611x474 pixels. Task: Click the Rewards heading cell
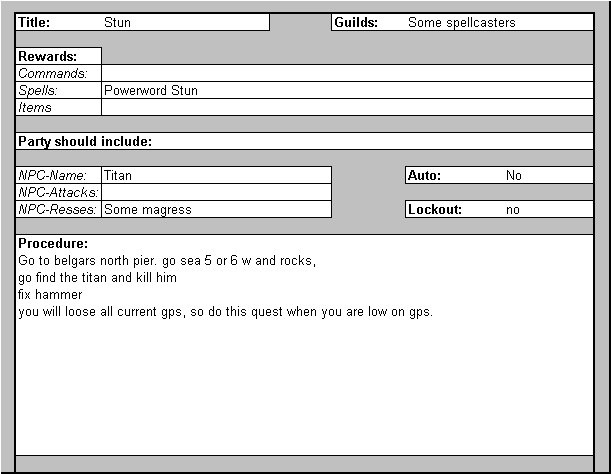click(59, 56)
